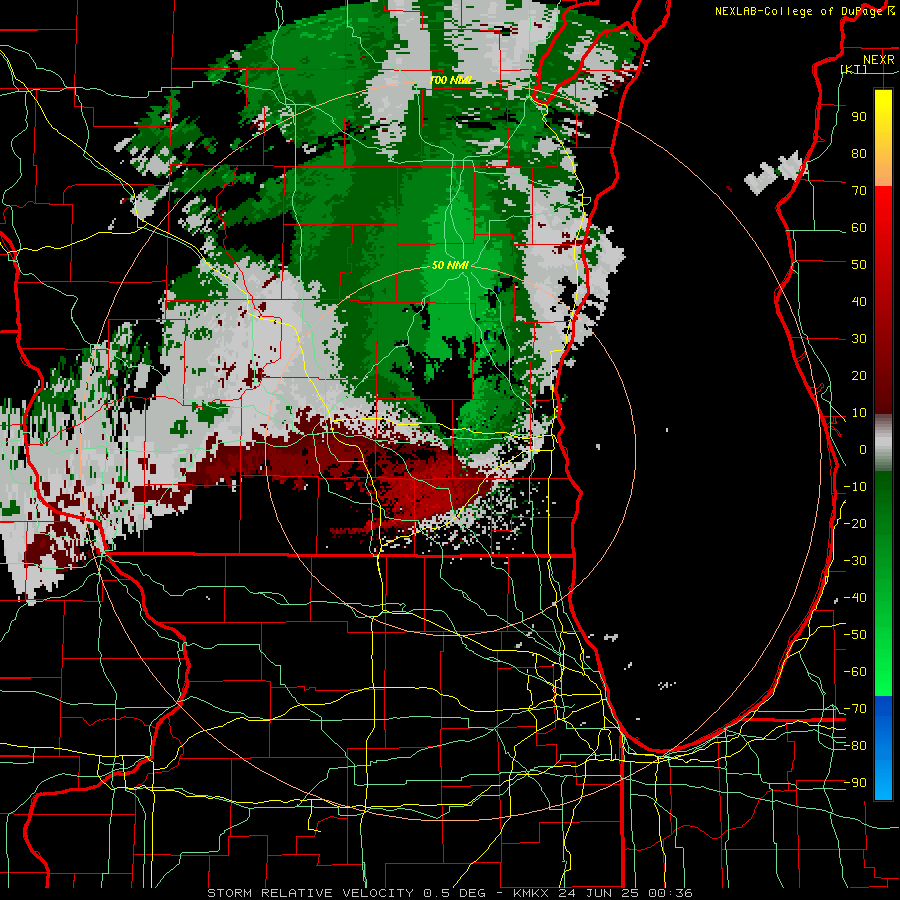The height and width of the screenshot is (900, 900).
Task: Click the -90 value on velocity scale
Action: tap(855, 783)
